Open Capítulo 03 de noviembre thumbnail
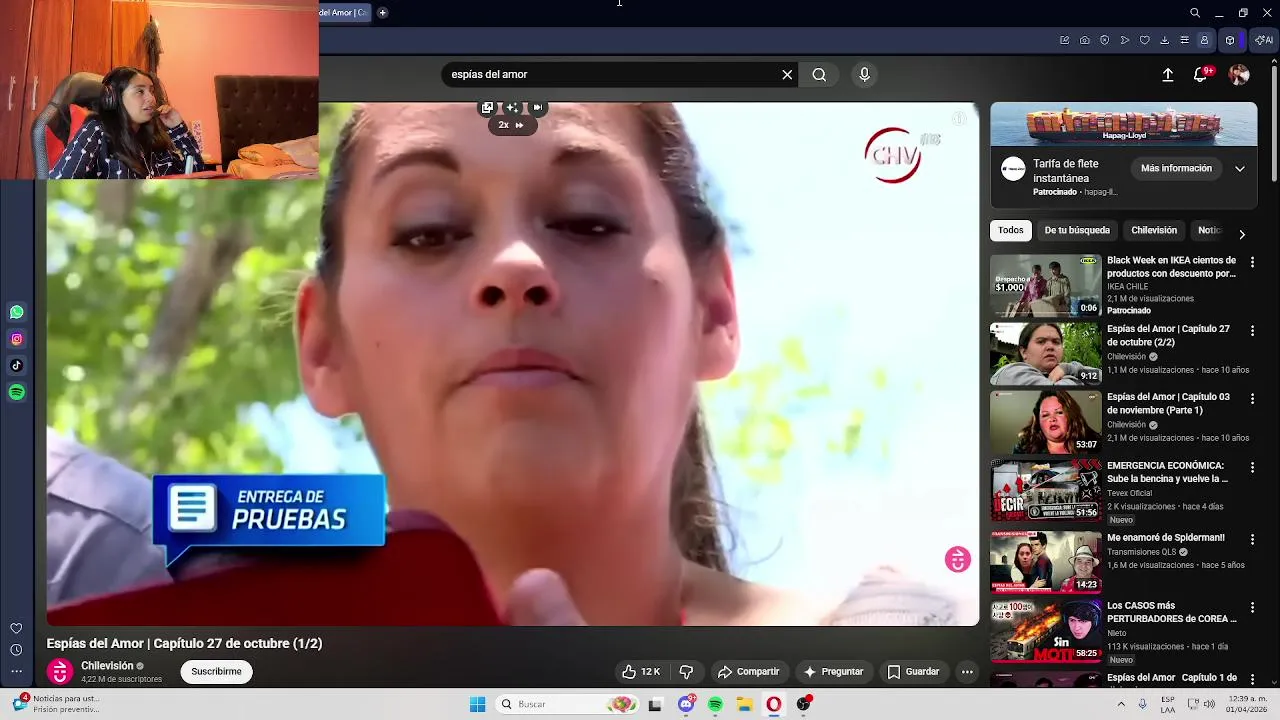 [x=1045, y=422]
